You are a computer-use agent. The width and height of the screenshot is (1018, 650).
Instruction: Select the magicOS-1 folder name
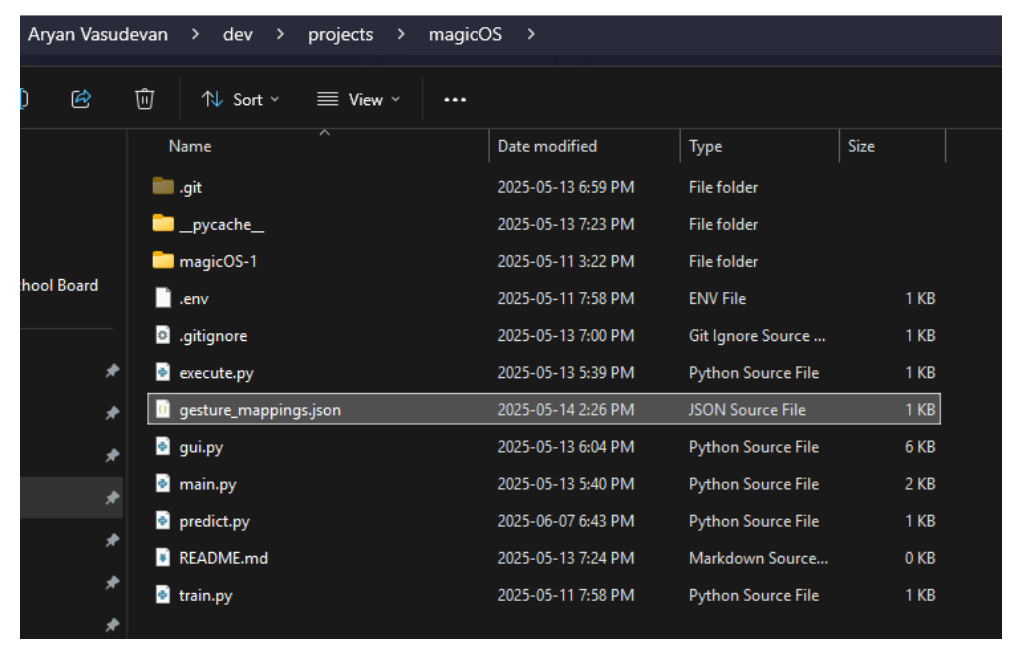(218, 261)
